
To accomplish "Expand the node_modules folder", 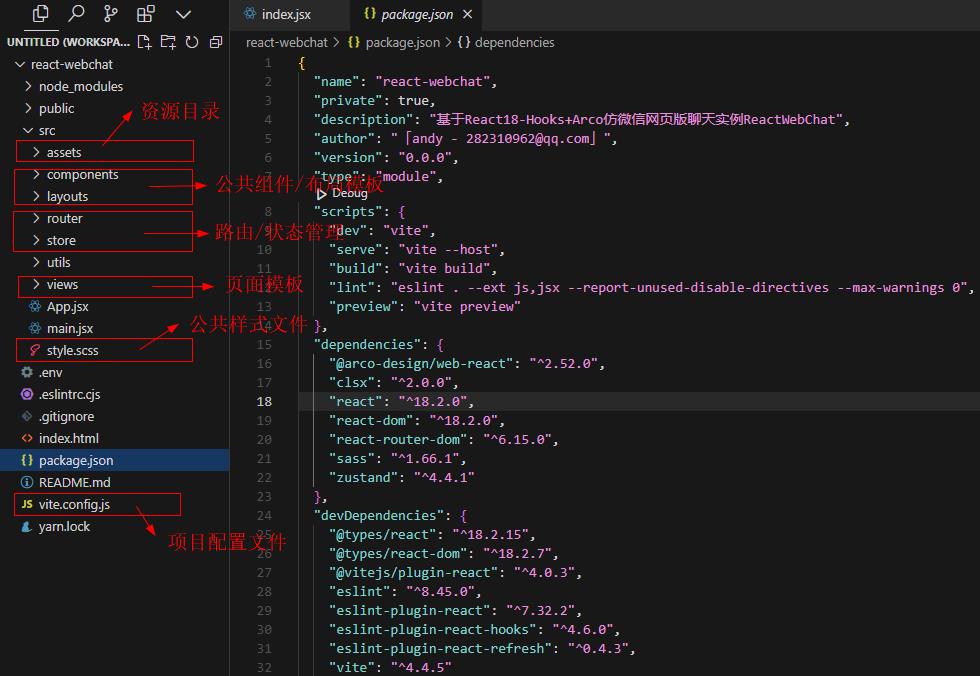I will (80, 86).
